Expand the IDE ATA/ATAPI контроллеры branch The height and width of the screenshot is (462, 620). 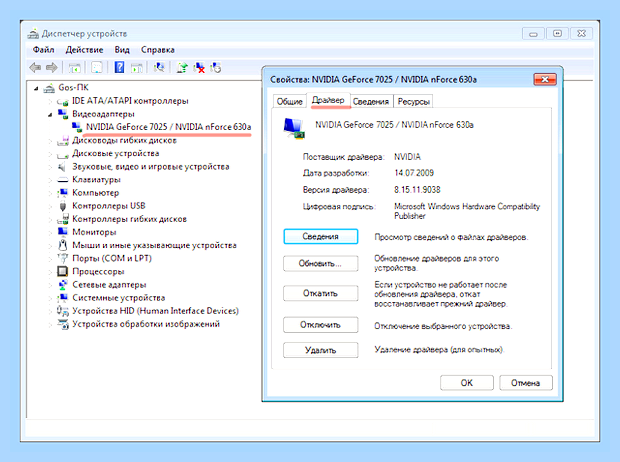coord(50,102)
